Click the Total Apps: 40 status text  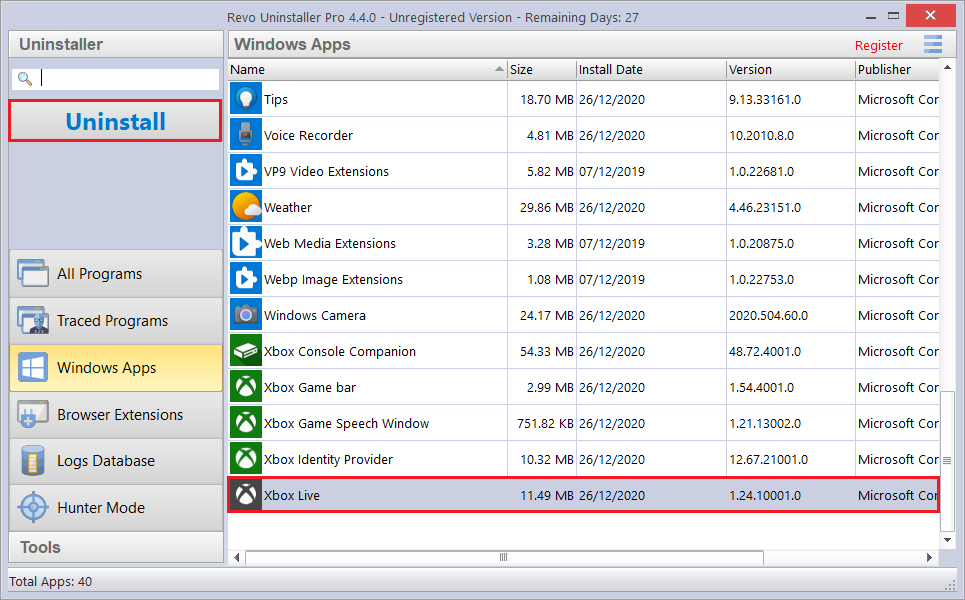pos(50,582)
